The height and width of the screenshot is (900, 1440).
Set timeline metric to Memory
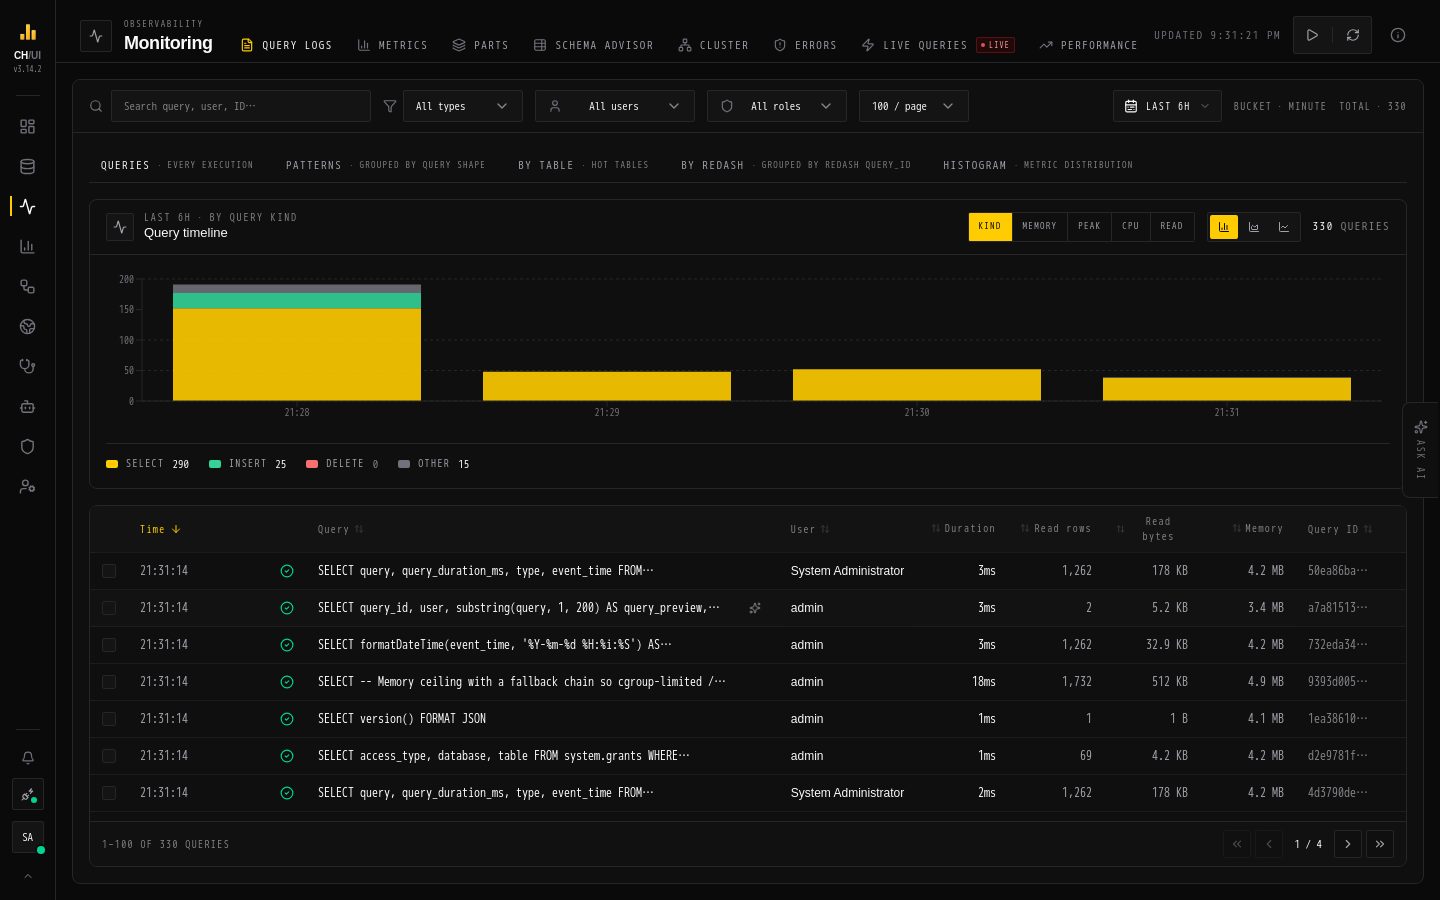[x=1039, y=227]
